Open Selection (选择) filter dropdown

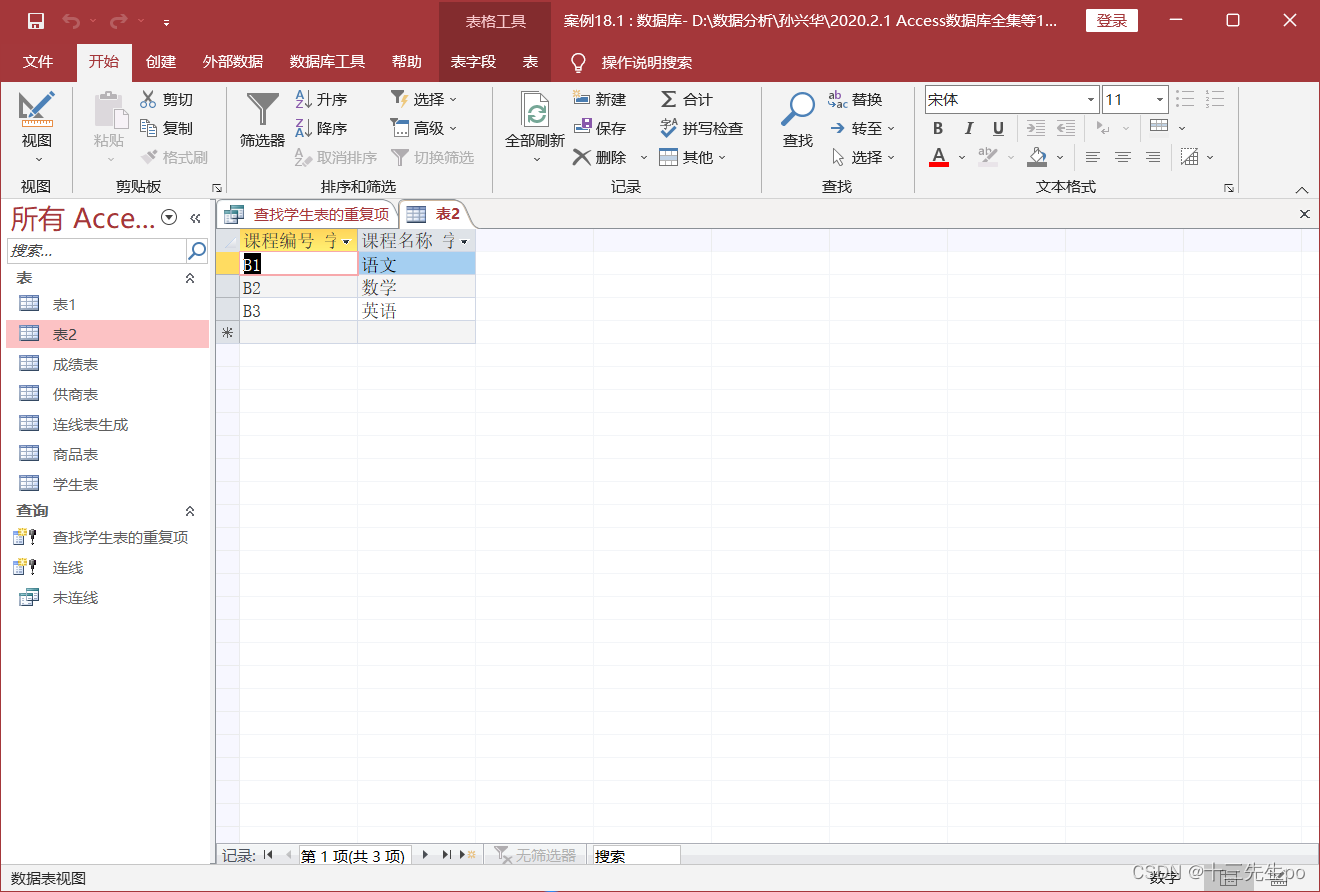click(x=423, y=99)
